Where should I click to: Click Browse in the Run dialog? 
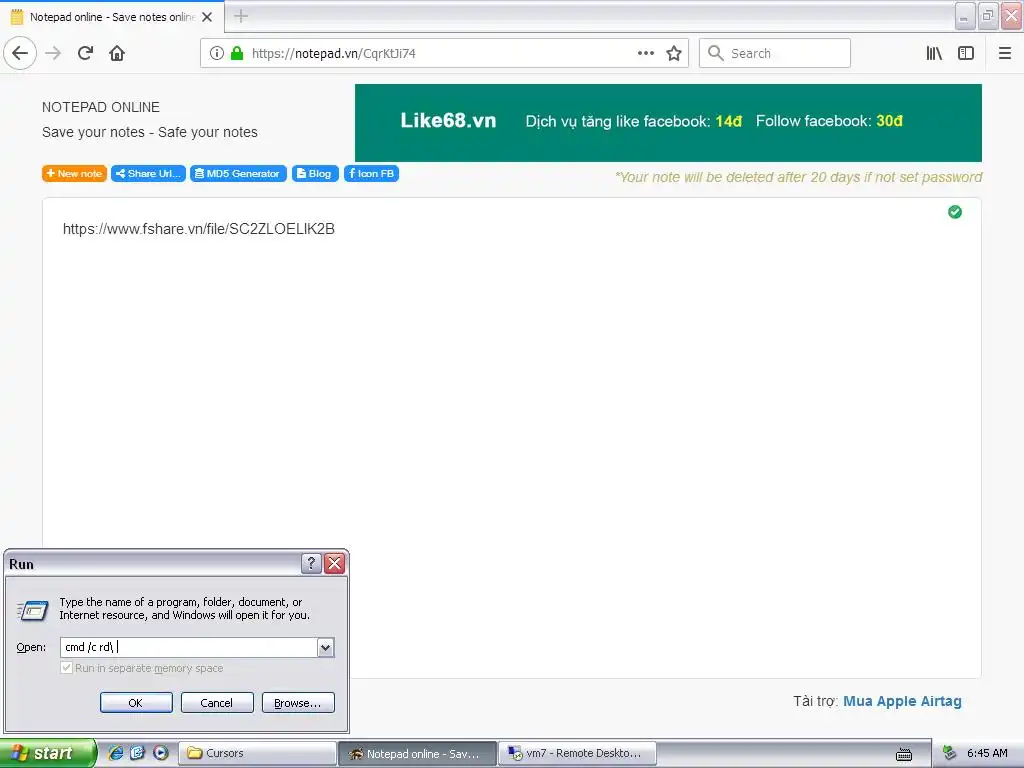pyautogui.click(x=298, y=703)
